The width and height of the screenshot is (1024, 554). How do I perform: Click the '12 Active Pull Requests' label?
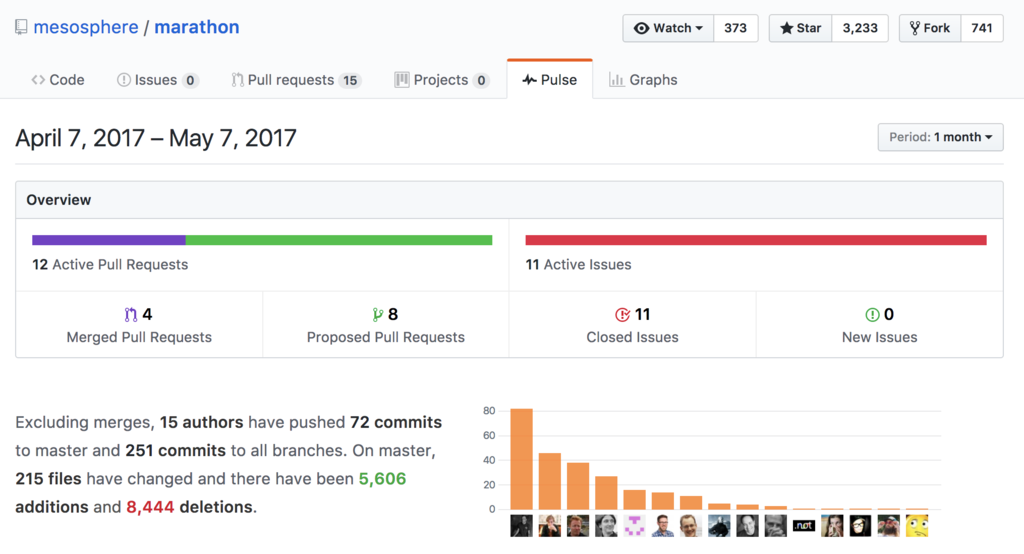[110, 265]
